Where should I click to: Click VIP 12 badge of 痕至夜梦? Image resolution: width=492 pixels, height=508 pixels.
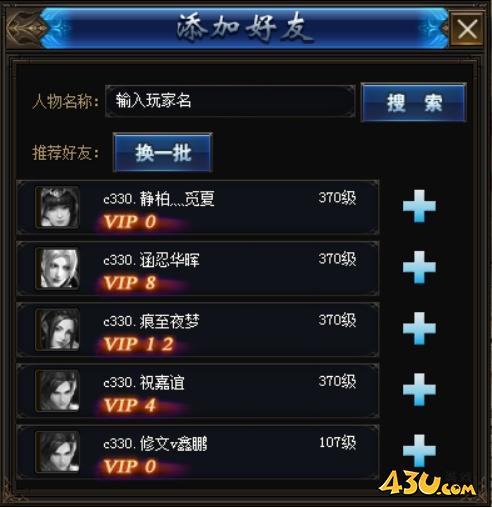click(140, 344)
